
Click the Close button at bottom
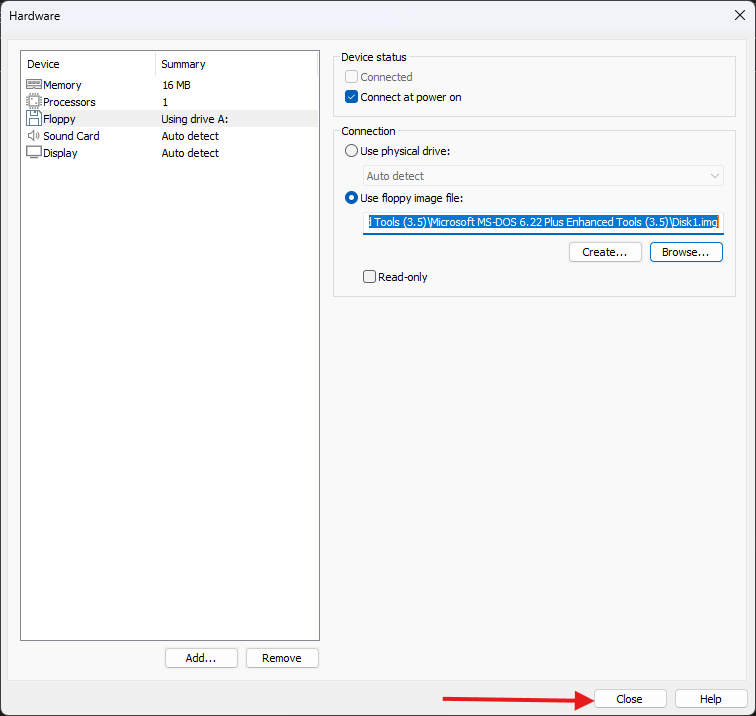click(x=629, y=699)
